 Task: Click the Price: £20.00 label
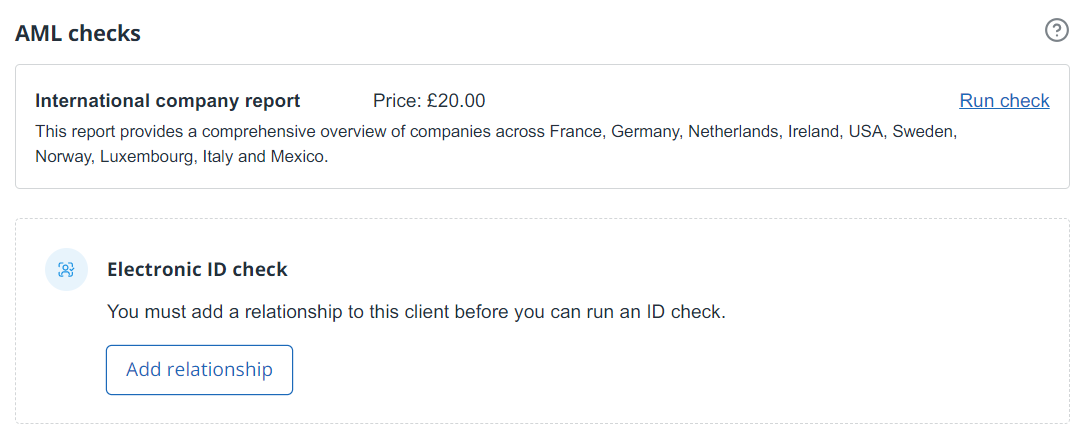[429, 101]
